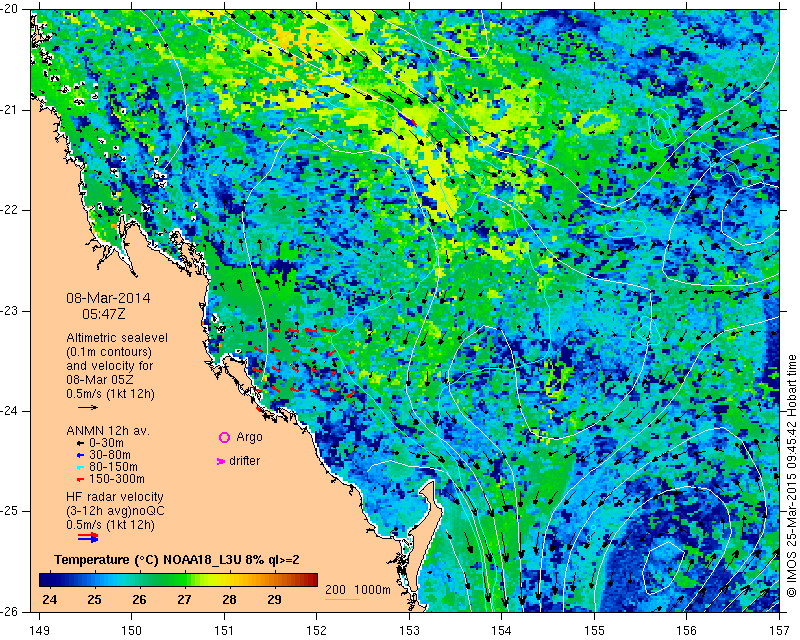Click the magenta drifter marker symbol

pyautogui.click(x=220, y=461)
